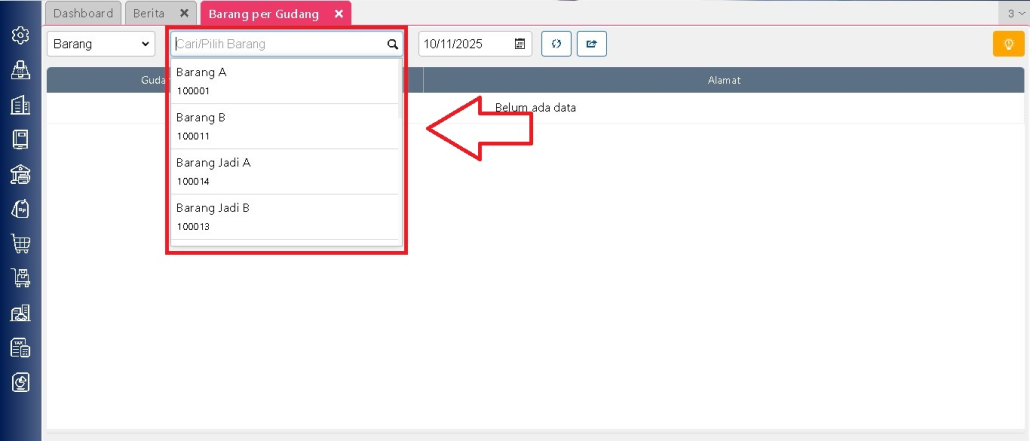
Task: Expand the tab count dropdown at top right
Action: tap(1015, 14)
